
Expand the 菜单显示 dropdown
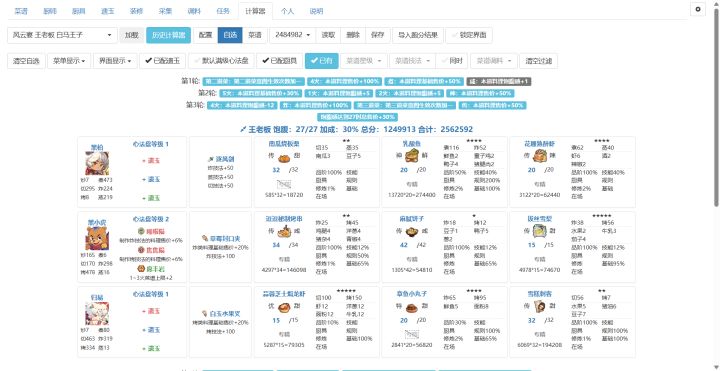69,61
